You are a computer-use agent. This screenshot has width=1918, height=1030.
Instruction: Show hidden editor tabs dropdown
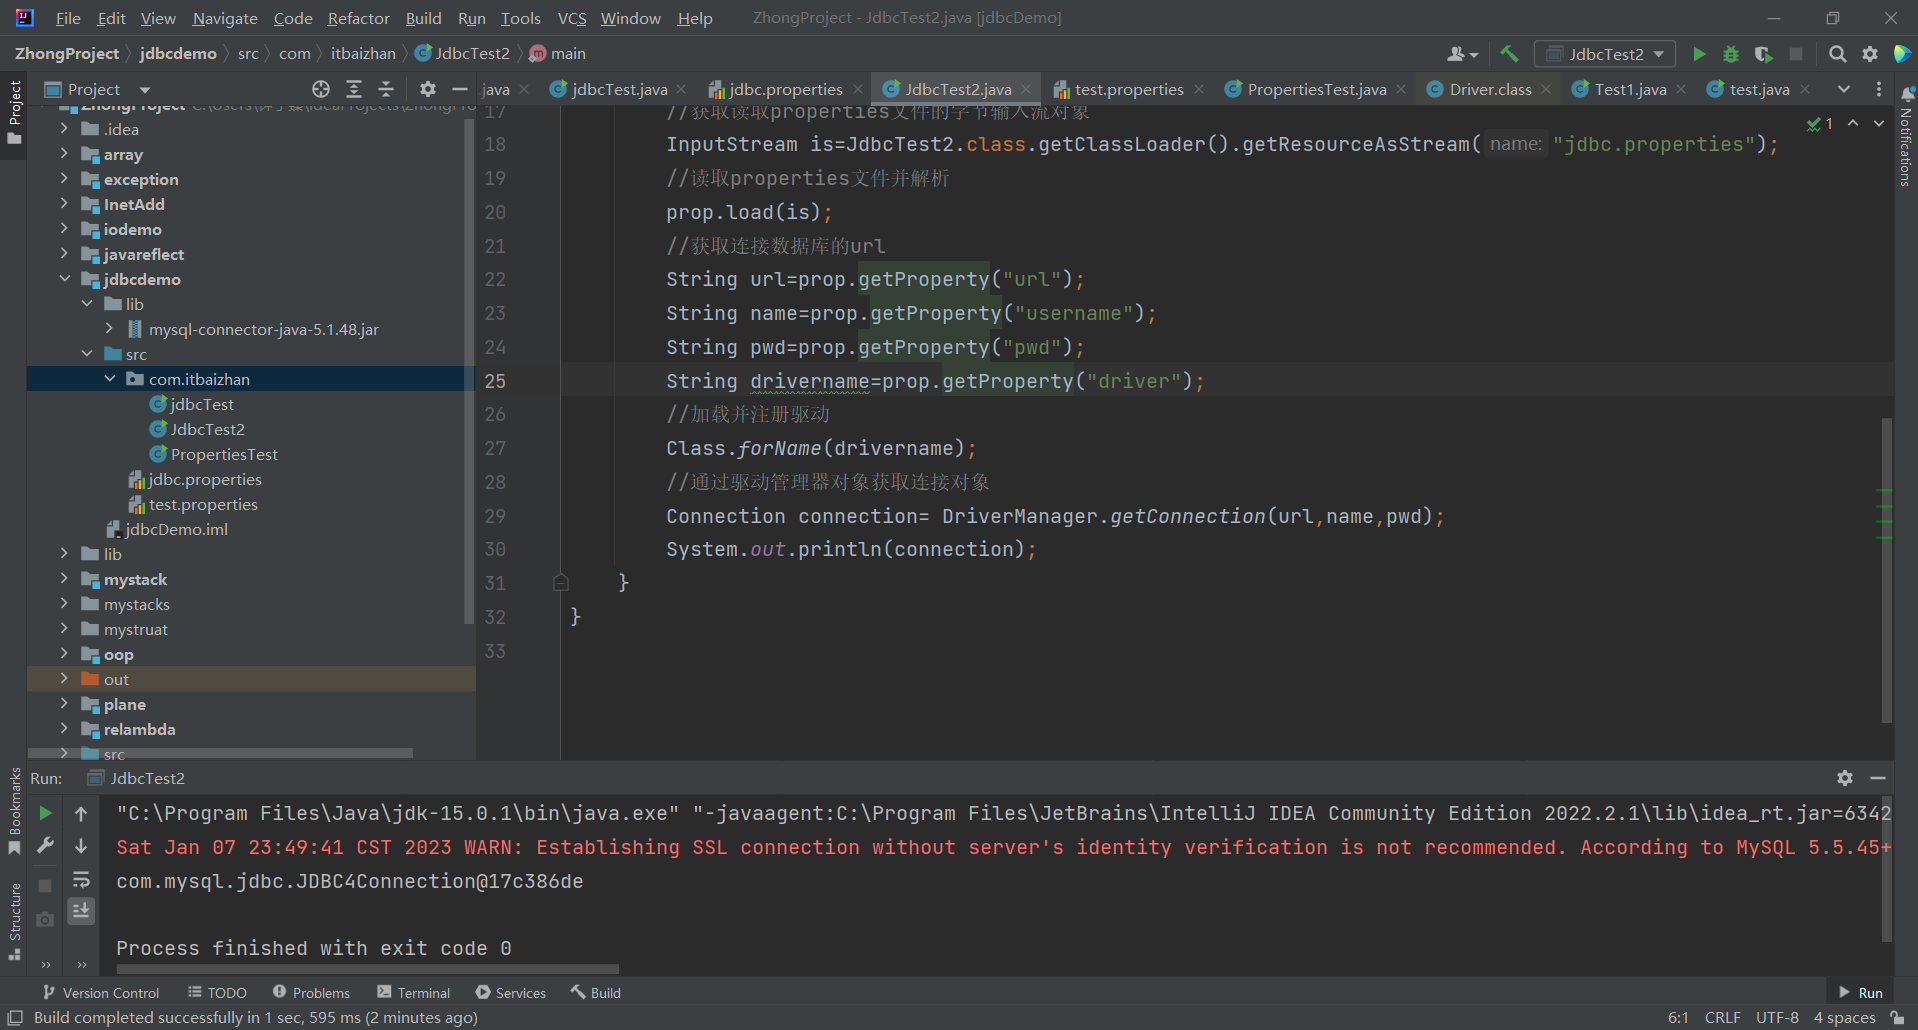(1843, 89)
